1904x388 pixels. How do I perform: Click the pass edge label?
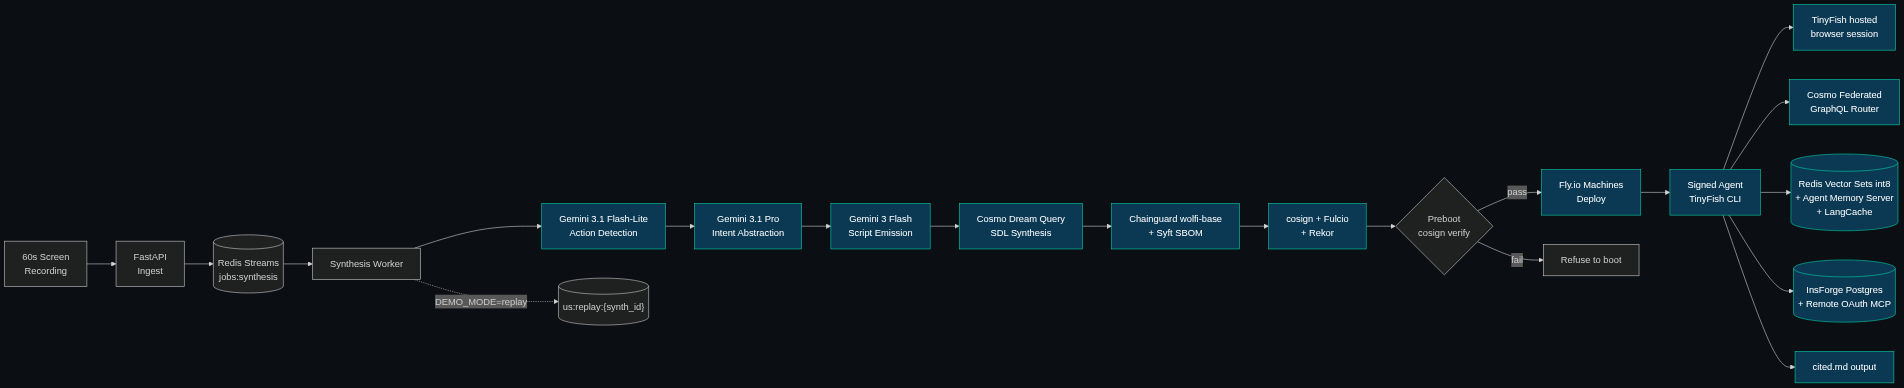(x=1517, y=192)
